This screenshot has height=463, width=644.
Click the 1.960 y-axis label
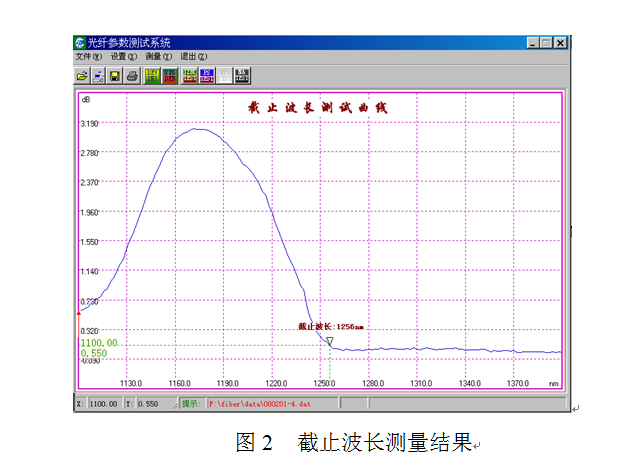90,212
